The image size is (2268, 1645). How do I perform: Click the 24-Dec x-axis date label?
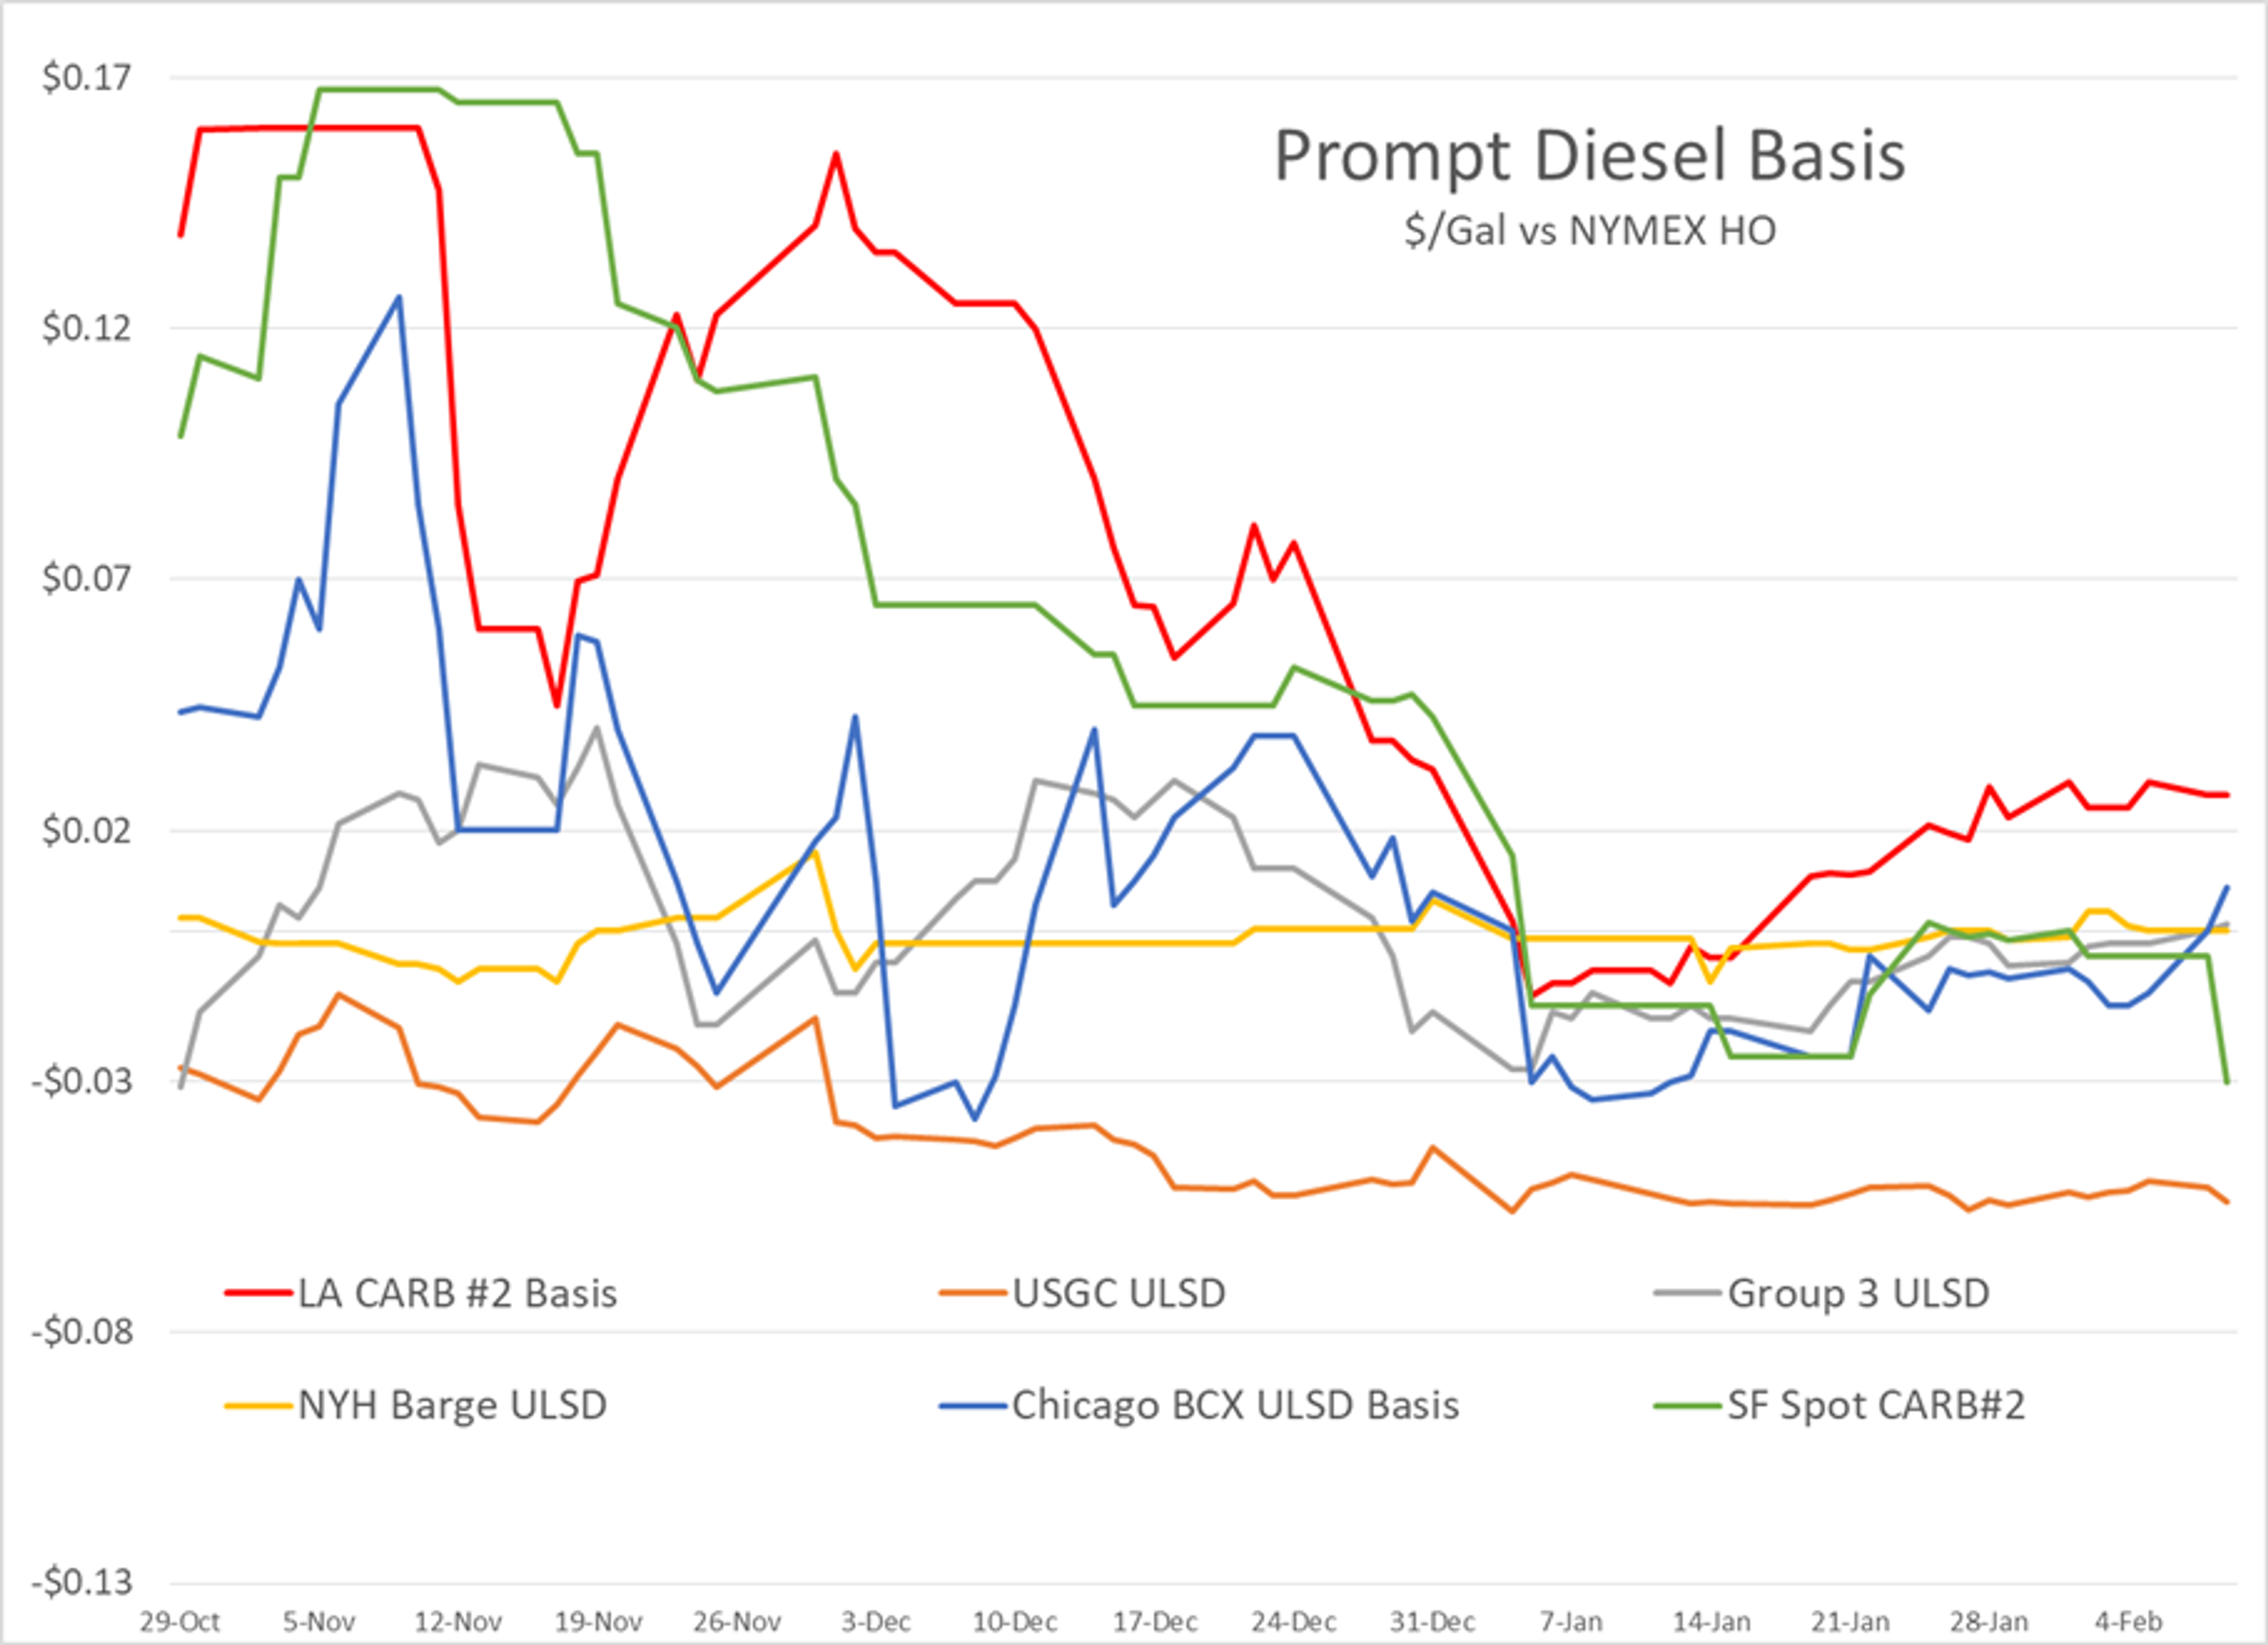tap(1294, 1621)
